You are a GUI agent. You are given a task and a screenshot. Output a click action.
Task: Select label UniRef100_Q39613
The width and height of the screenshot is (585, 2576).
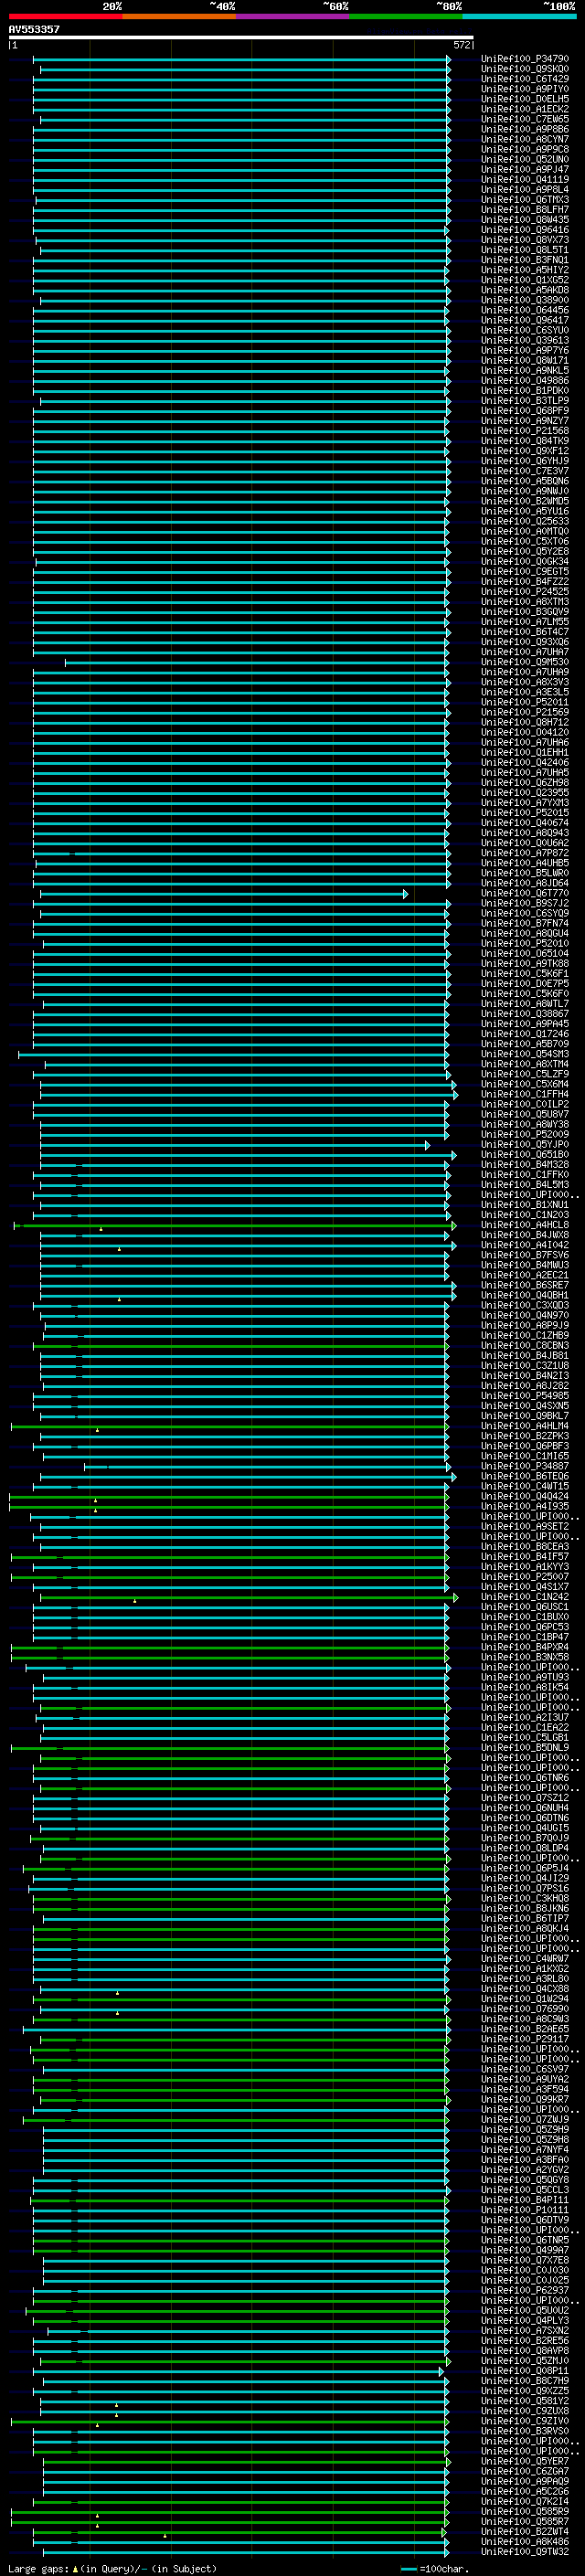[525, 340]
